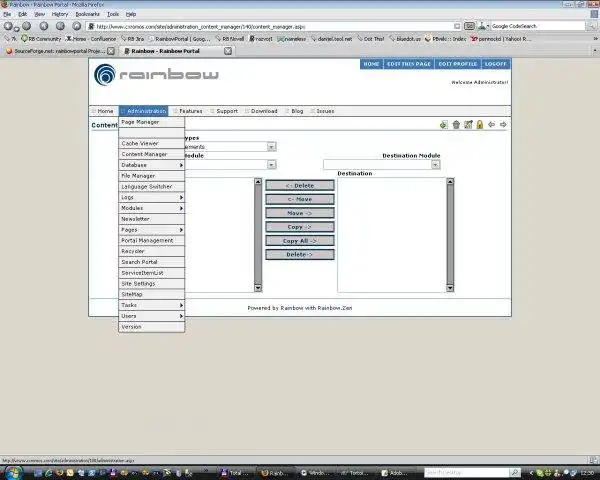Click the 'Move ->' button
Image resolution: width=600 pixels, height=480 pixels.
tap(300, 213)
